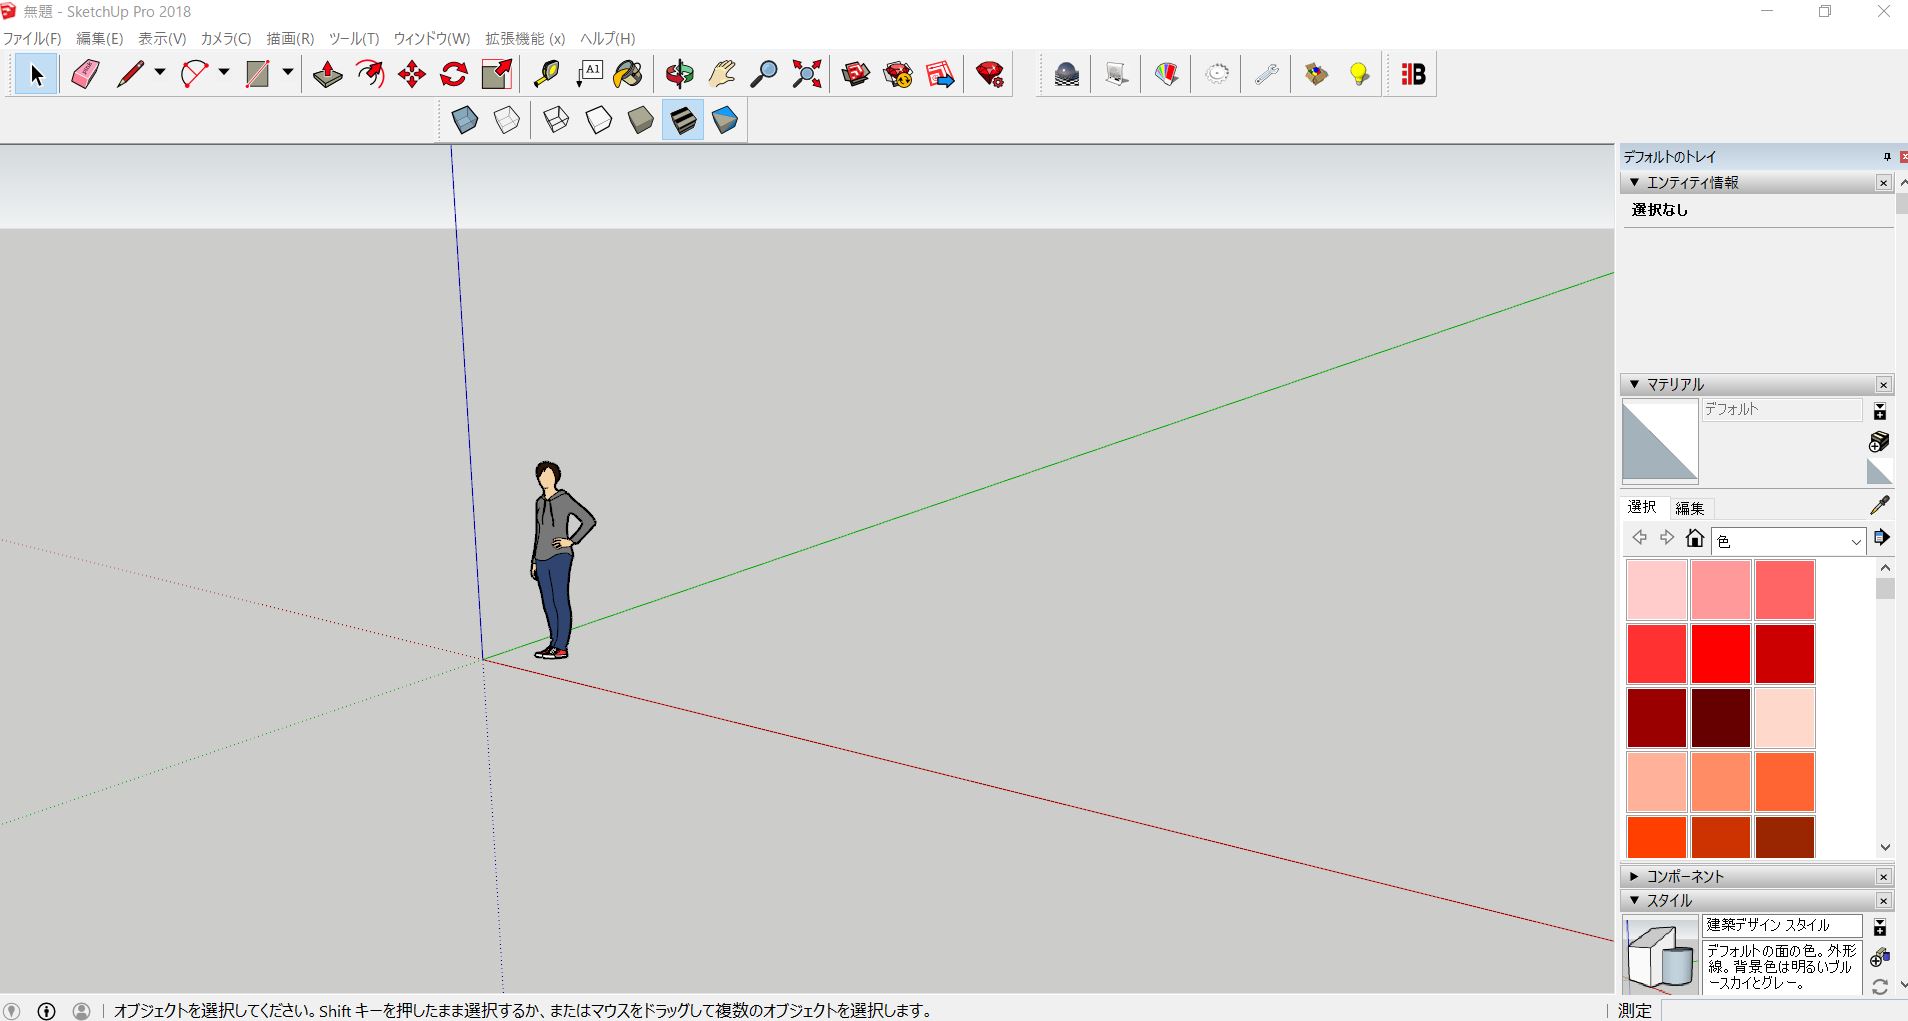1908x1021 pixels.
Task: Pick the pure red color swatch
Action: 1720,654
